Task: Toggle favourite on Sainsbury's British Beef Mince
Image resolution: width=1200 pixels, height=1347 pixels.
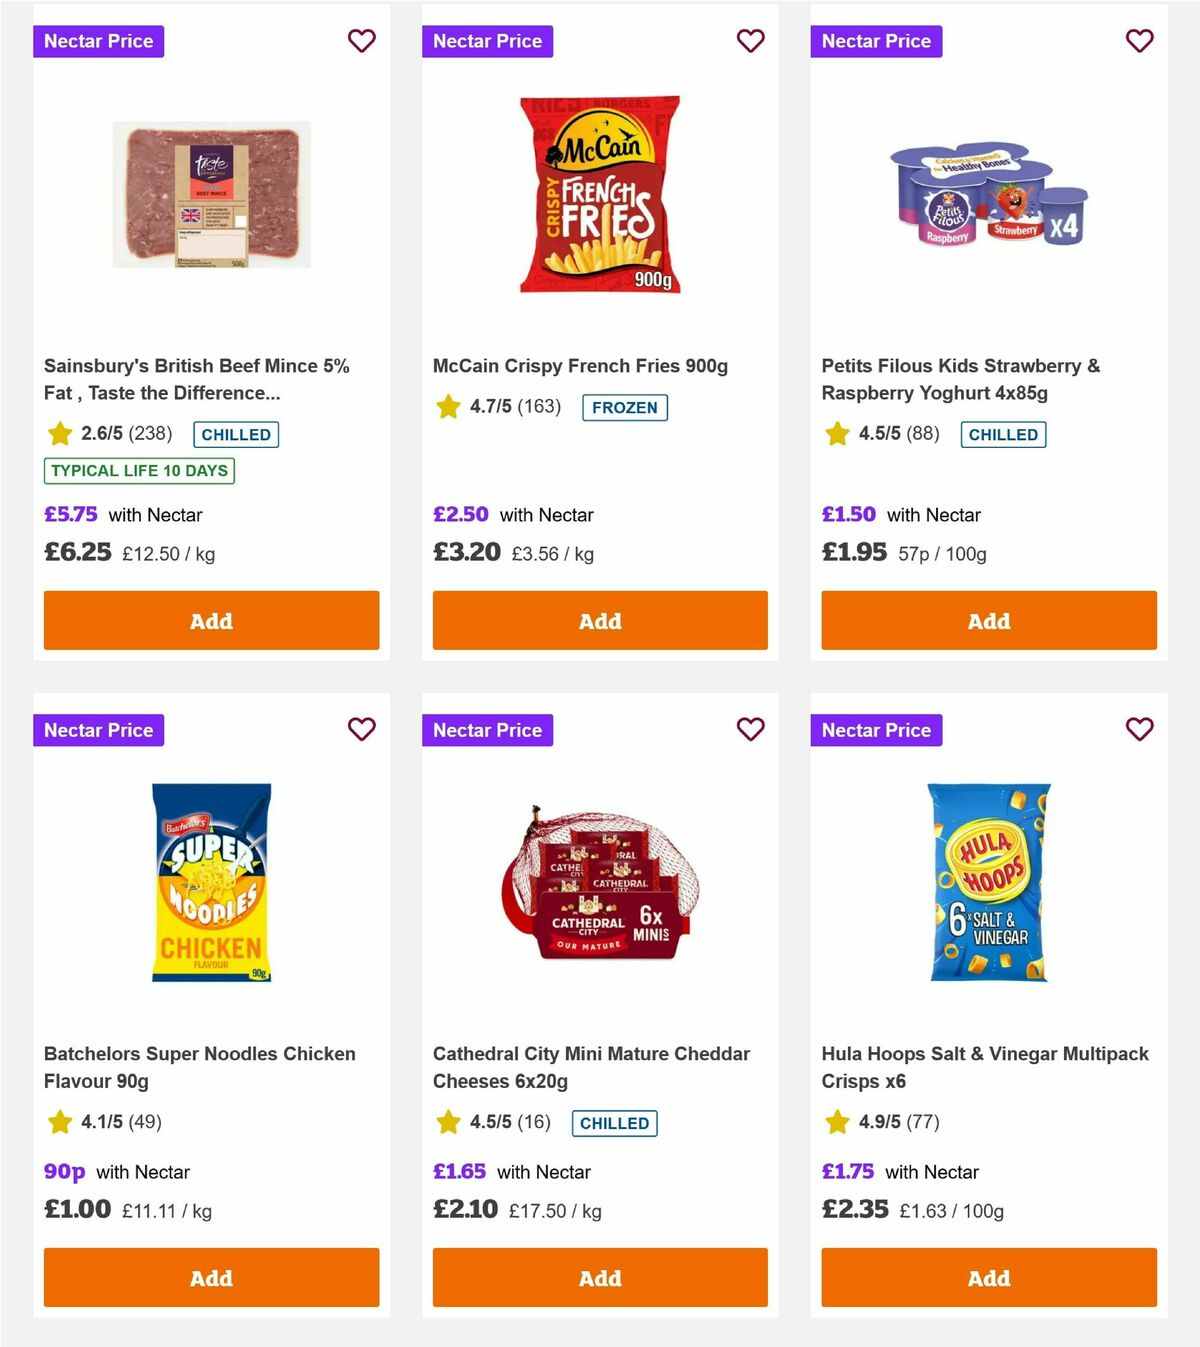Action: pyautogui.click(x=361, y=41)
